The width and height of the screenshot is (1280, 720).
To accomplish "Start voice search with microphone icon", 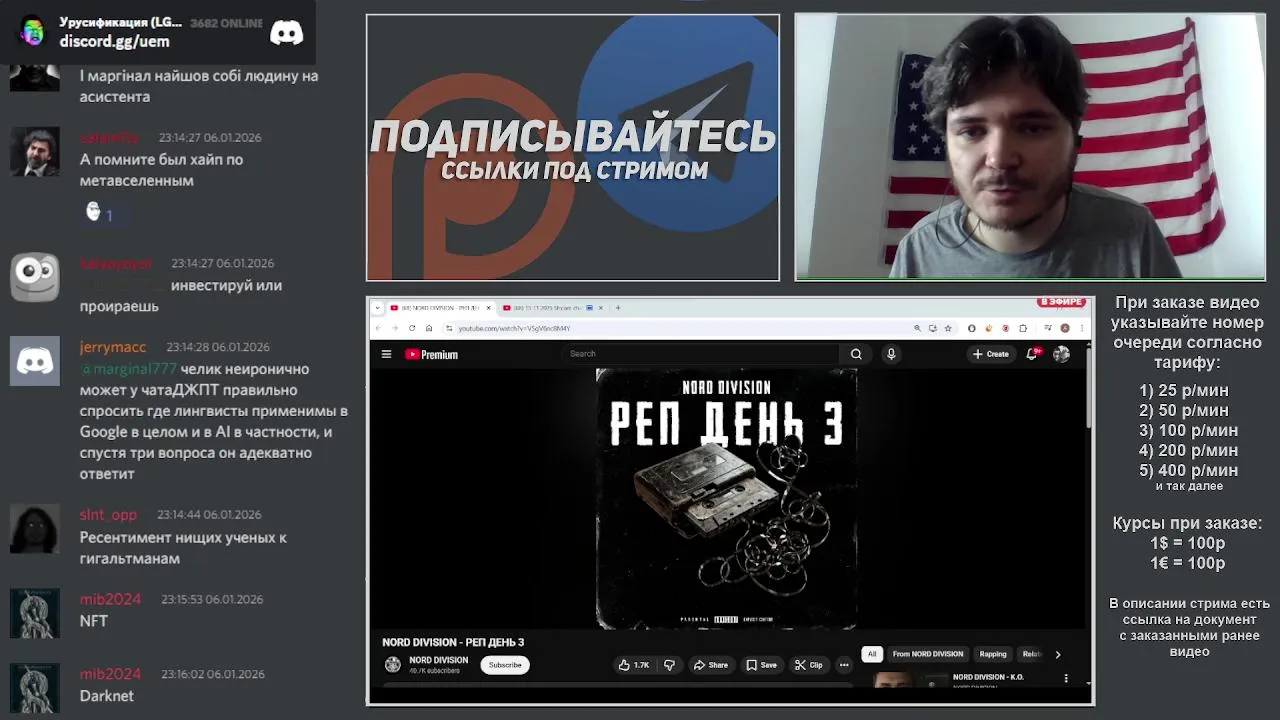I will click(x=891, y=354).
